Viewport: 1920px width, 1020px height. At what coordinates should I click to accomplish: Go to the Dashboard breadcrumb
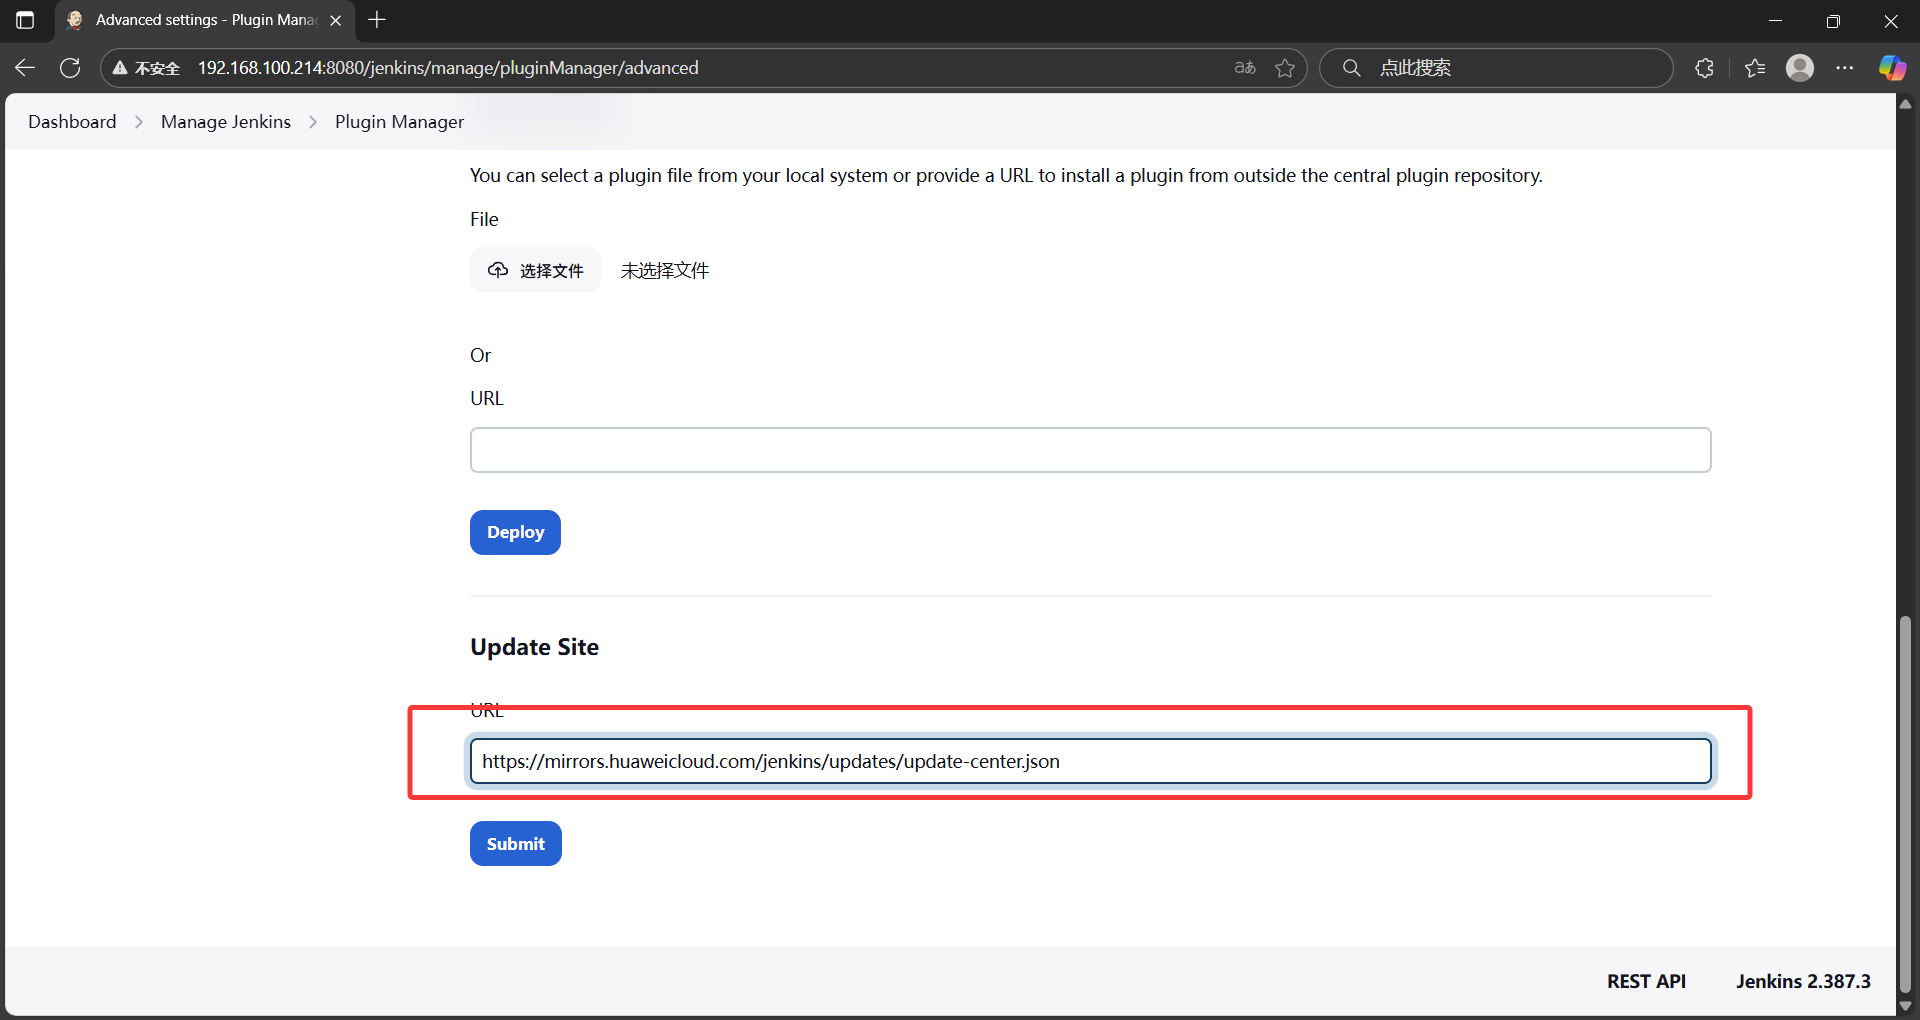coord(72,122)
